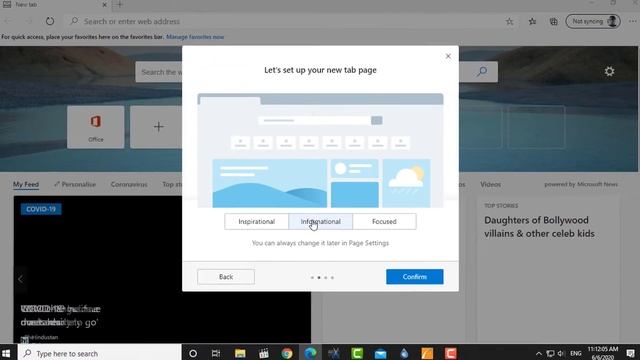Open the Windows Start menu
The height and width of the screenshot is (360, 640).
click(x=6, y=353)
